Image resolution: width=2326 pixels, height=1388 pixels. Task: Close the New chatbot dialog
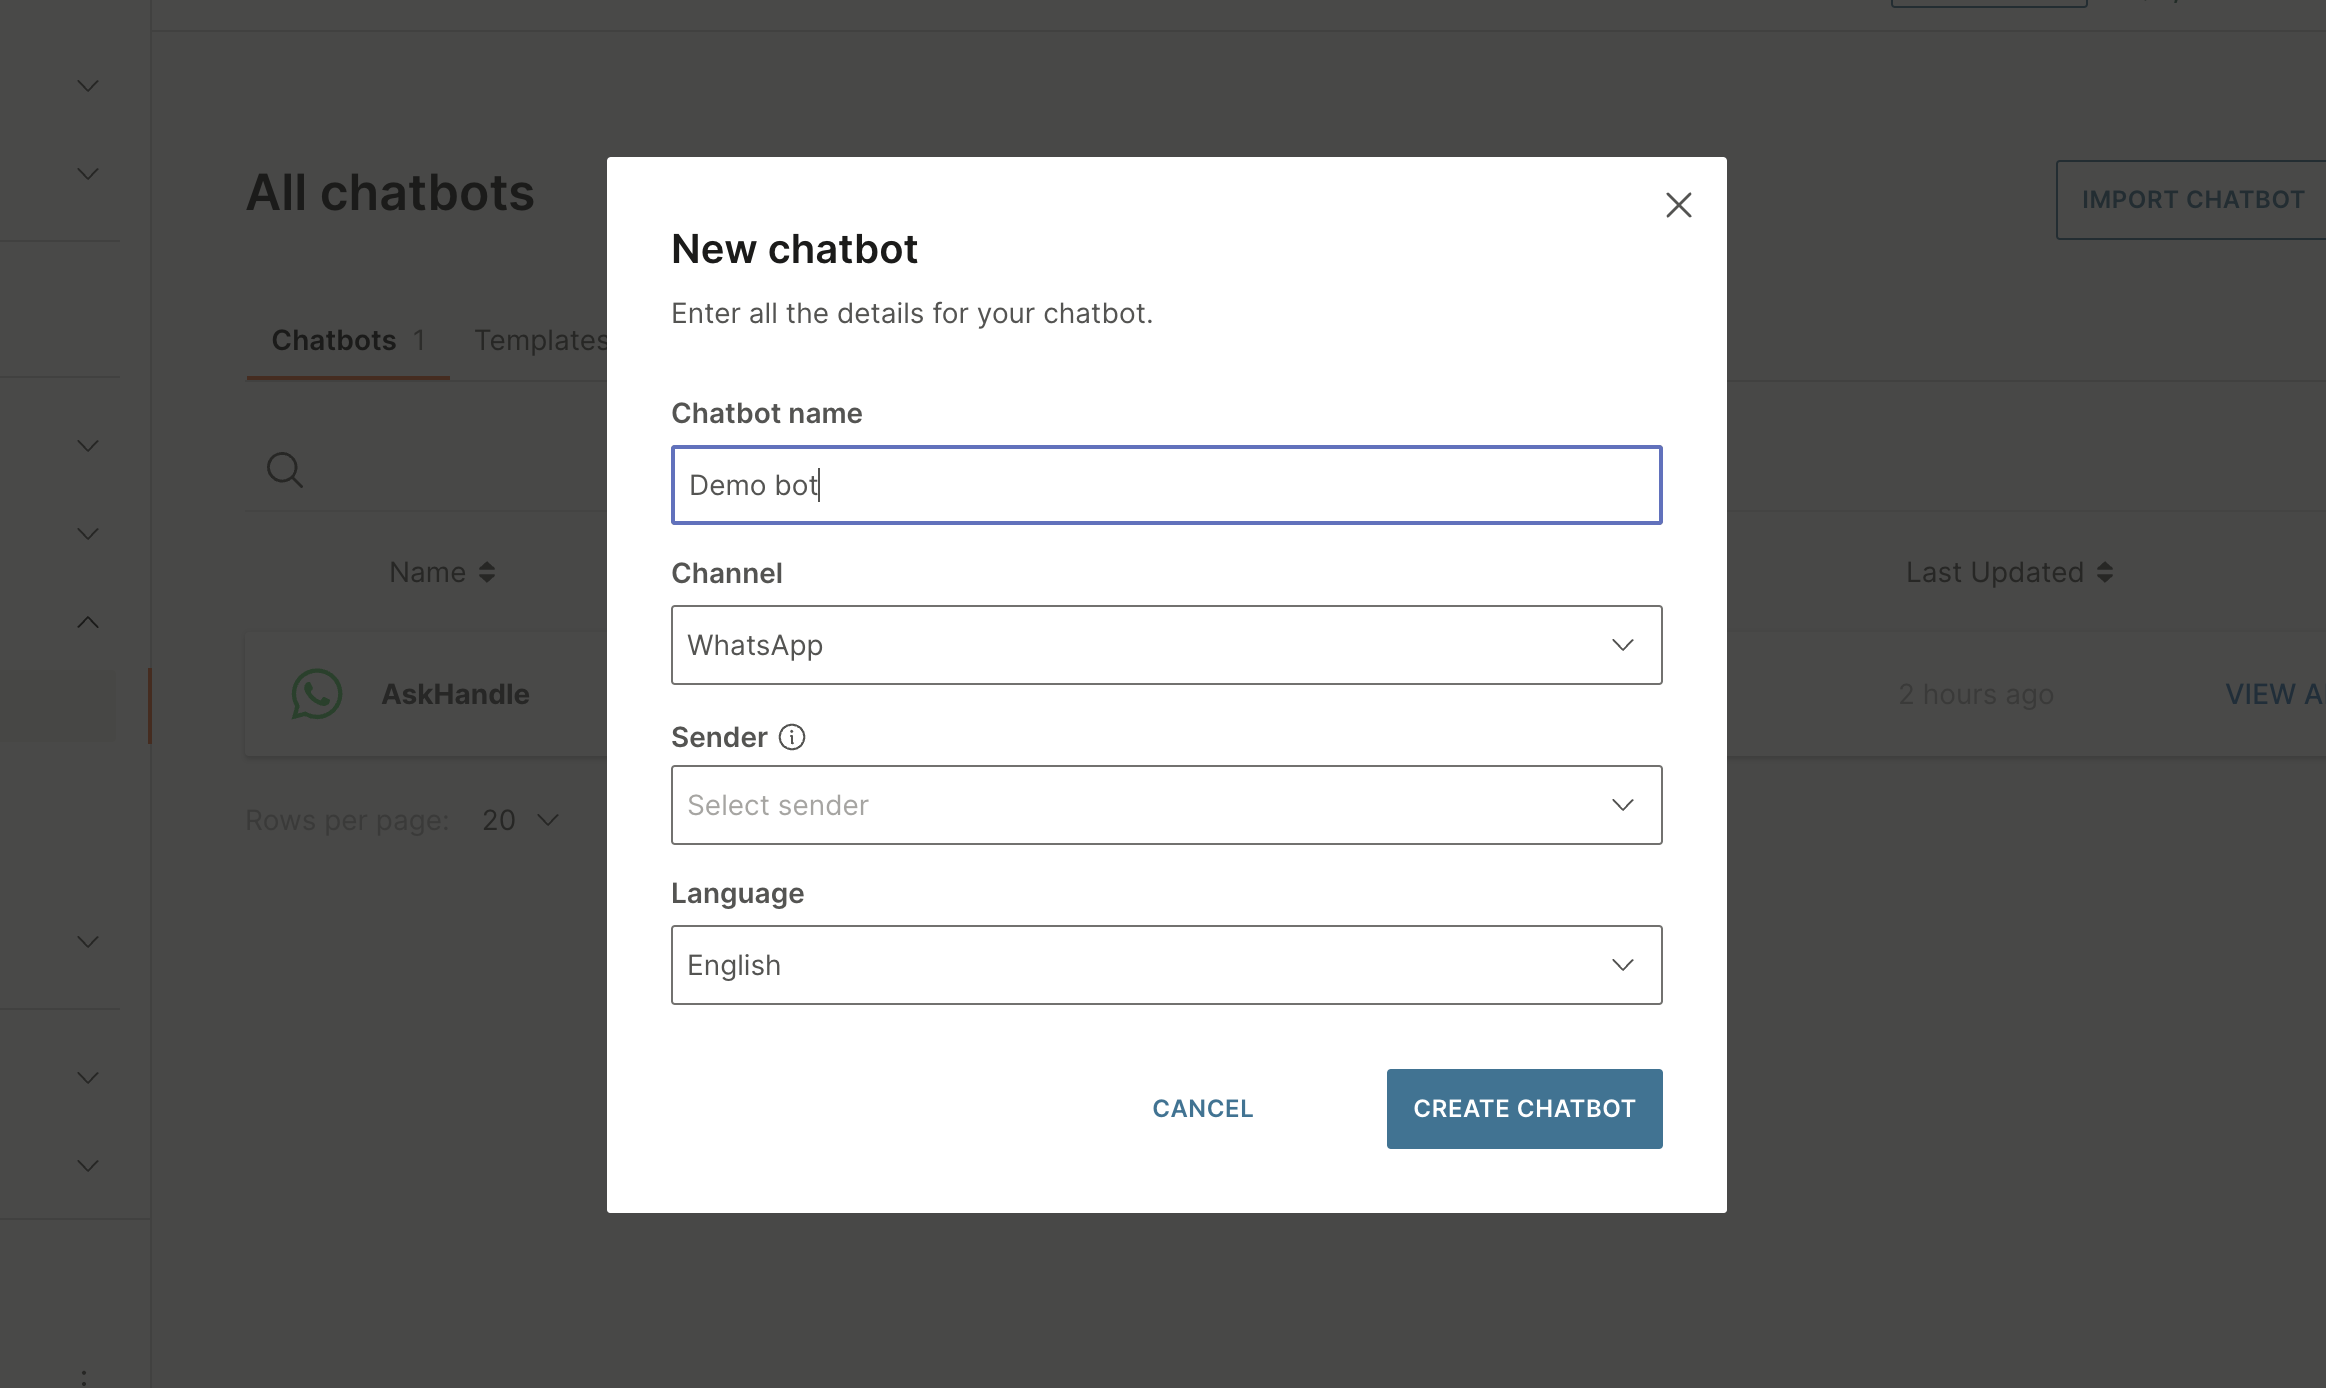tap(1678, 205)
